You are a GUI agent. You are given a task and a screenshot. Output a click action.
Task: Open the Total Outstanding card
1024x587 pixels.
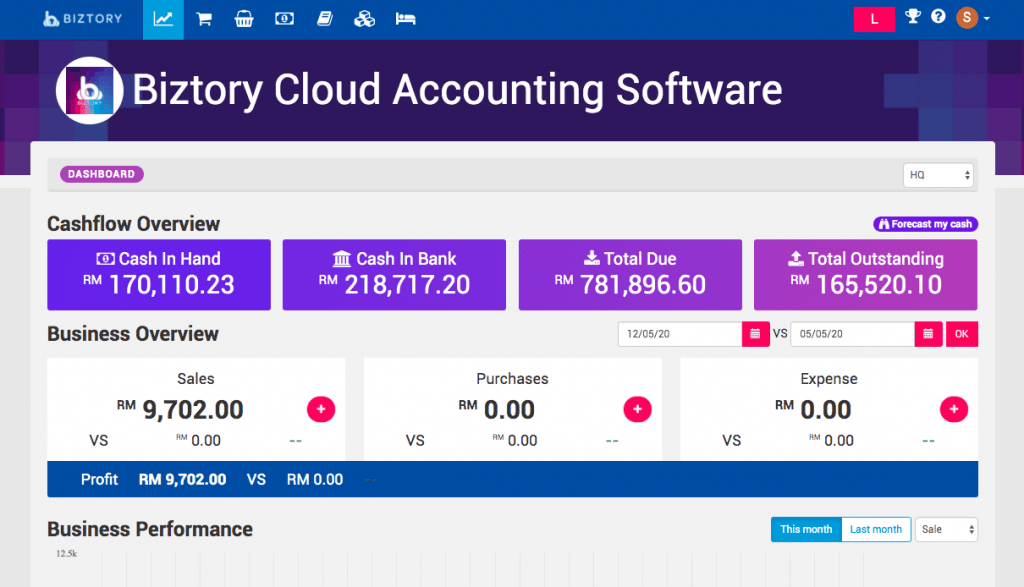pos(866,274)
